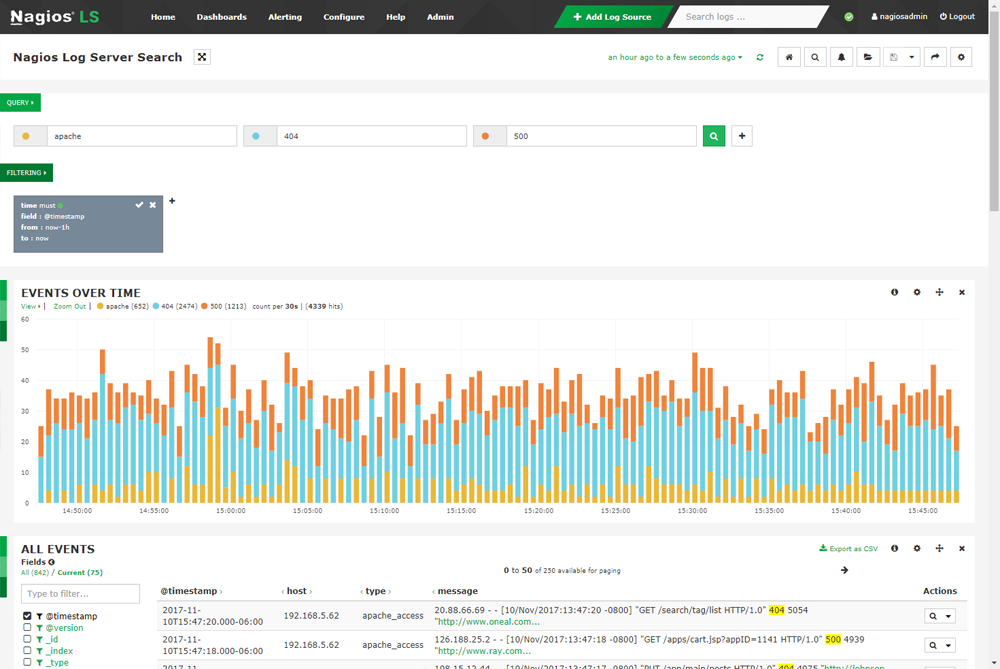Run the query with green search button
This screenshot has width=1000, height=669.
pyautogui.click(x=714, y=136)
